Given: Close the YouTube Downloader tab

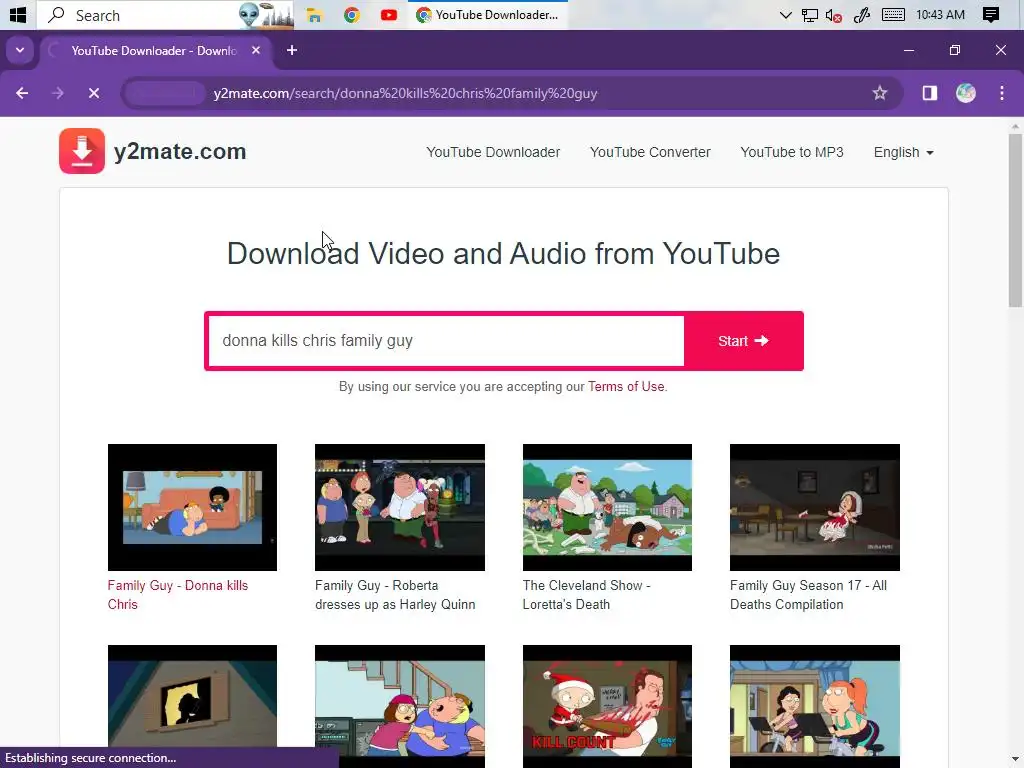Looking at the screenshot, I should 256,50.
